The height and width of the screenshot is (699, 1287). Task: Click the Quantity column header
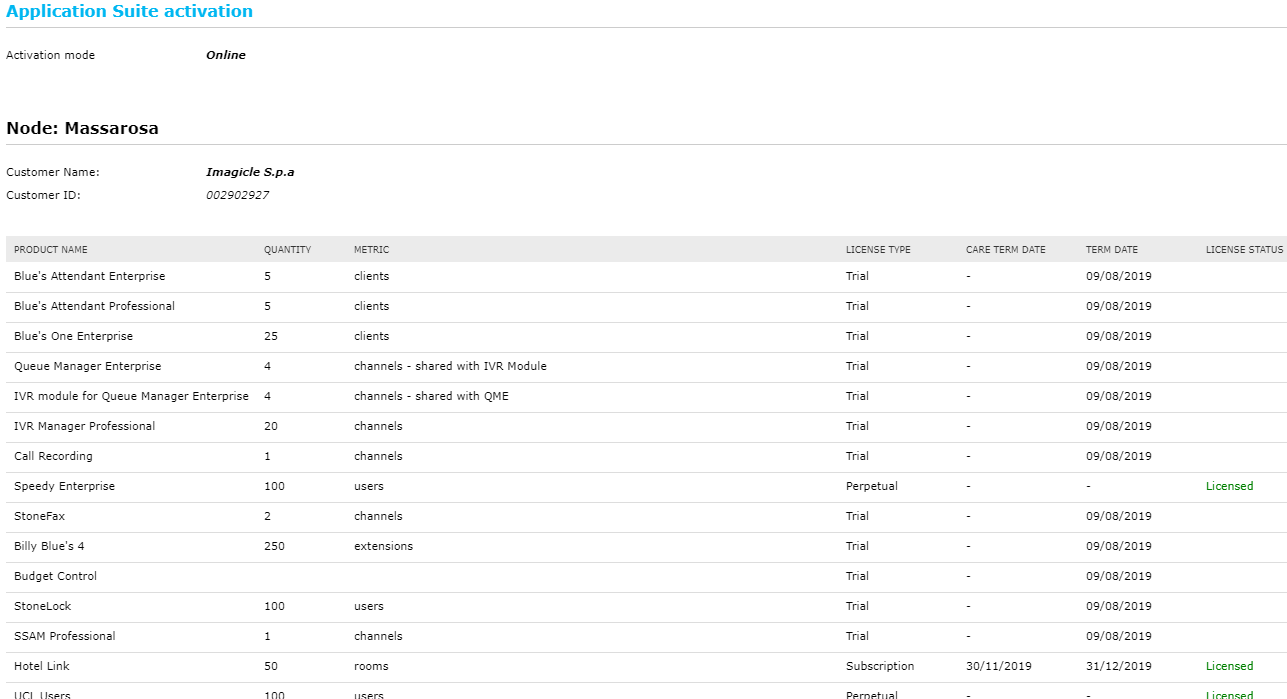point(287,250)
